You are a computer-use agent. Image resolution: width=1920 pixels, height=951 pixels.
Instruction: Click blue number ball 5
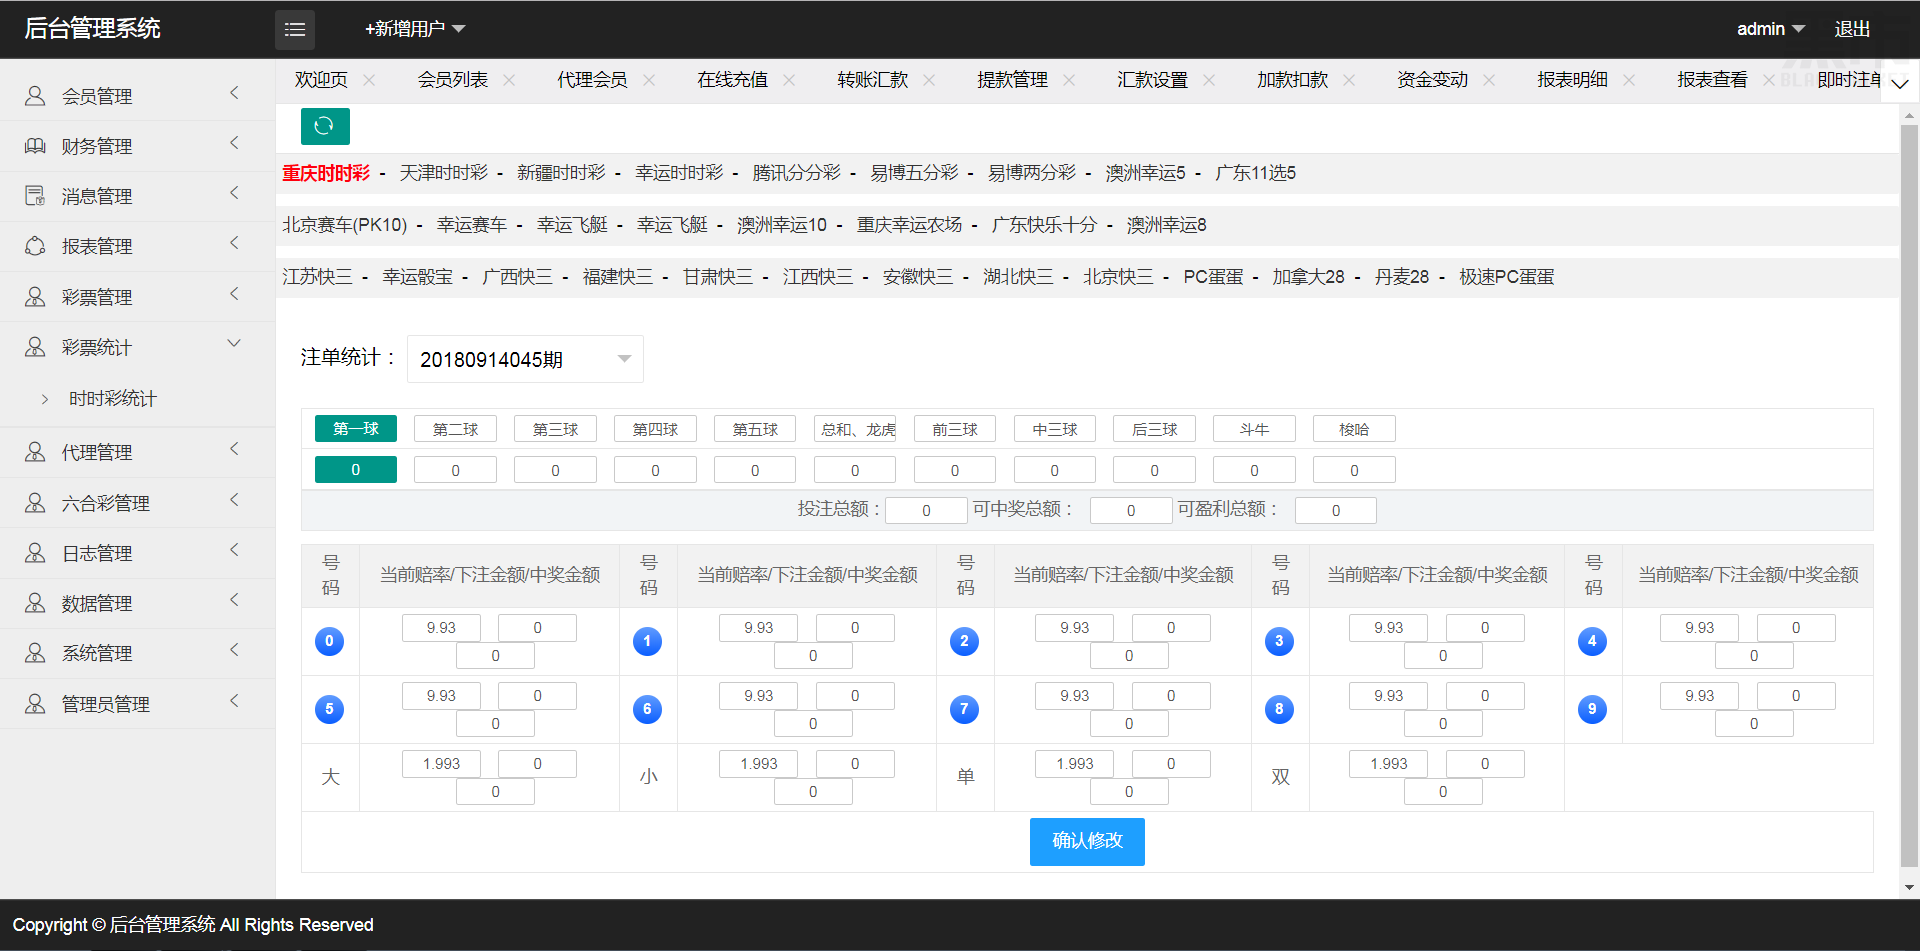tap(330, 709)
